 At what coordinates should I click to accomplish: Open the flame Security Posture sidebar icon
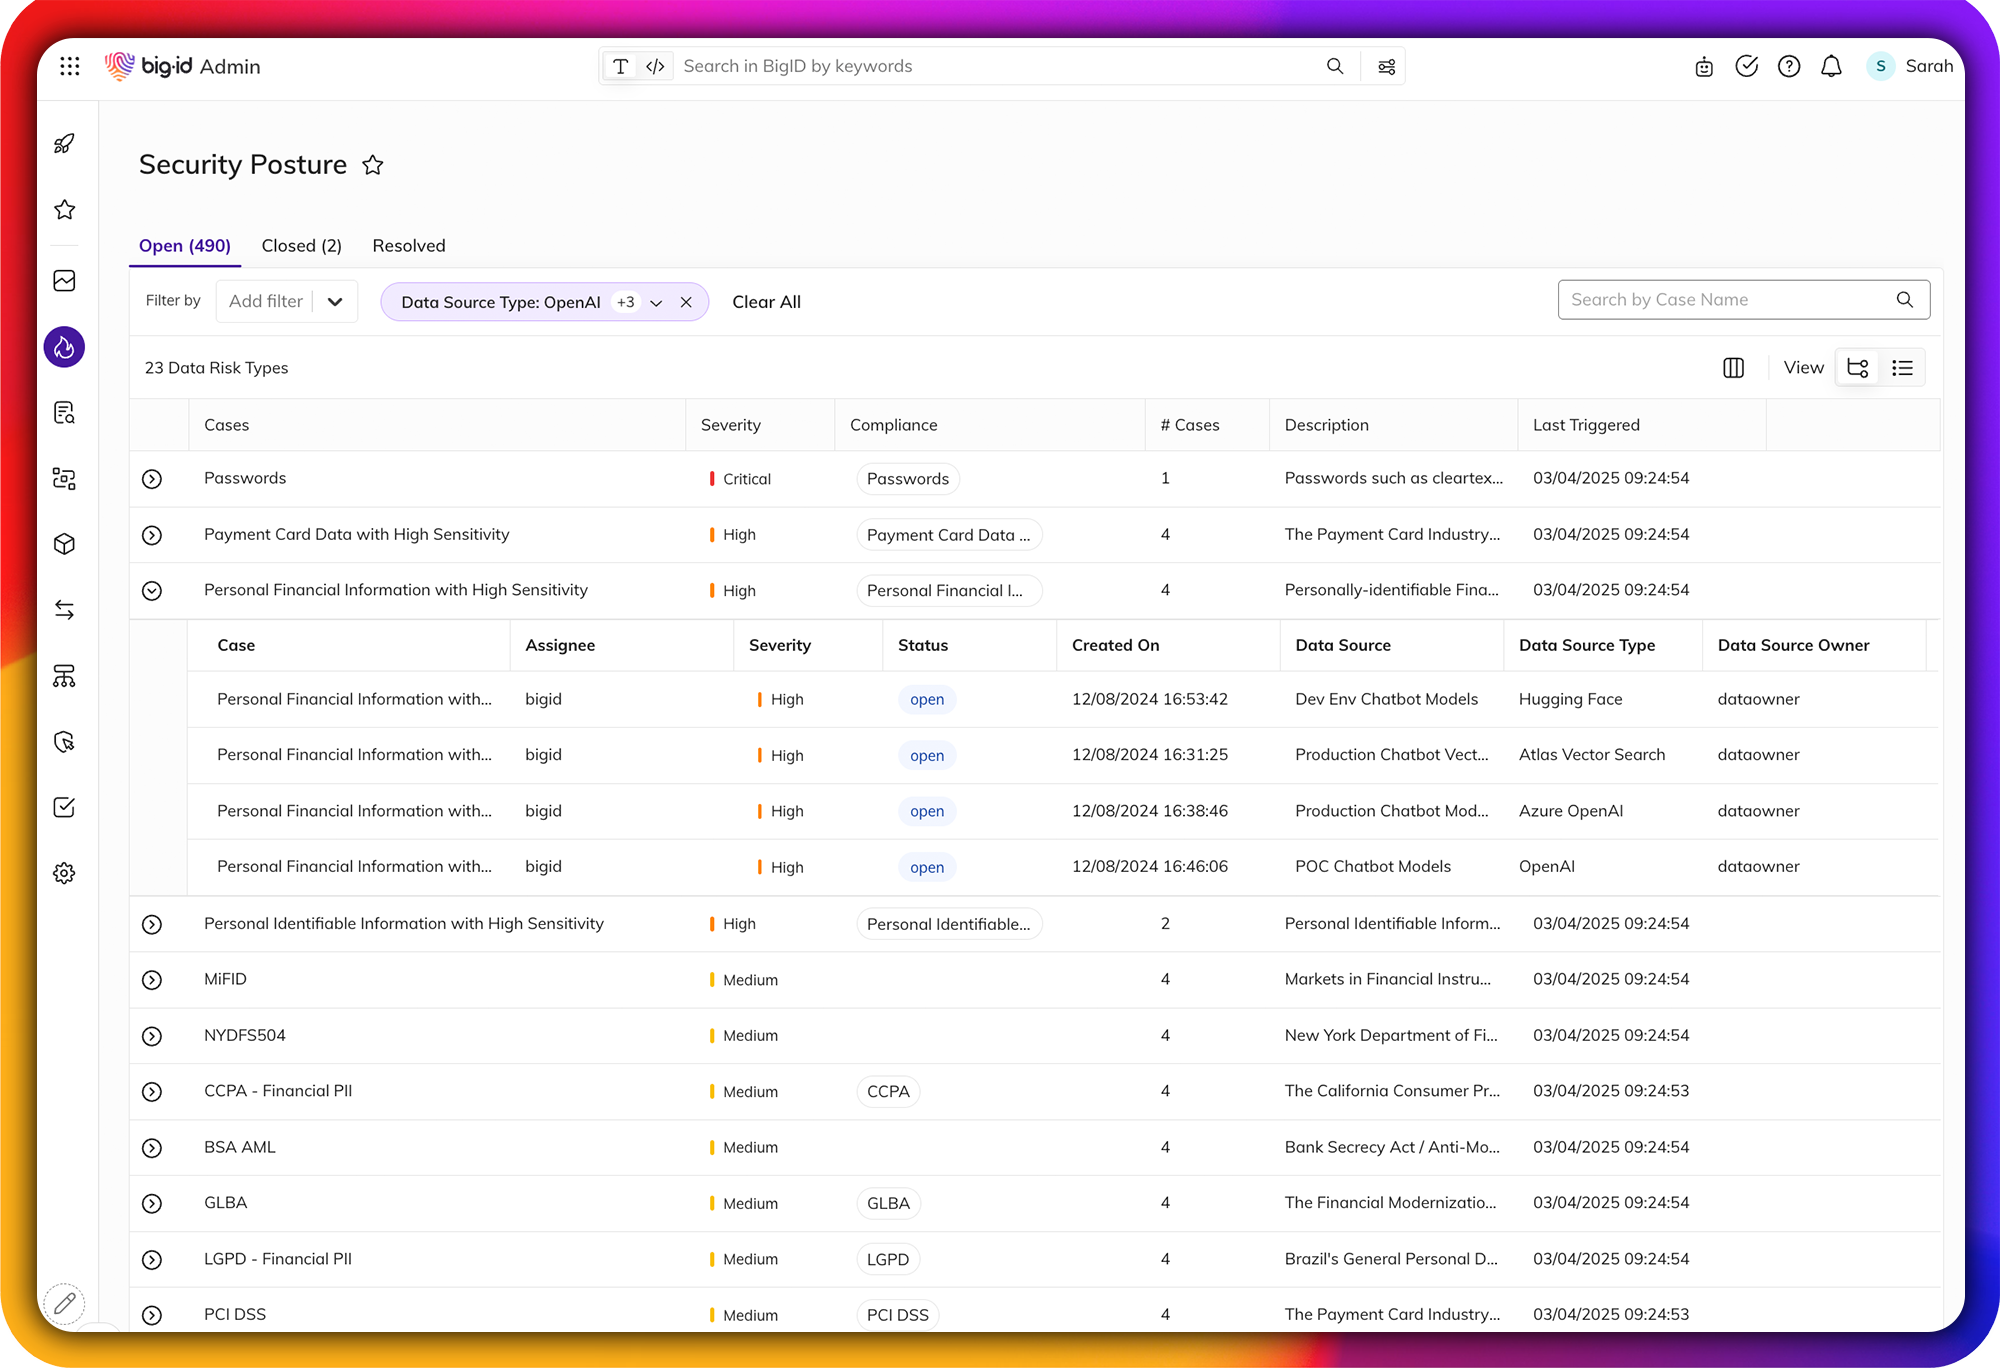[64, 347]
